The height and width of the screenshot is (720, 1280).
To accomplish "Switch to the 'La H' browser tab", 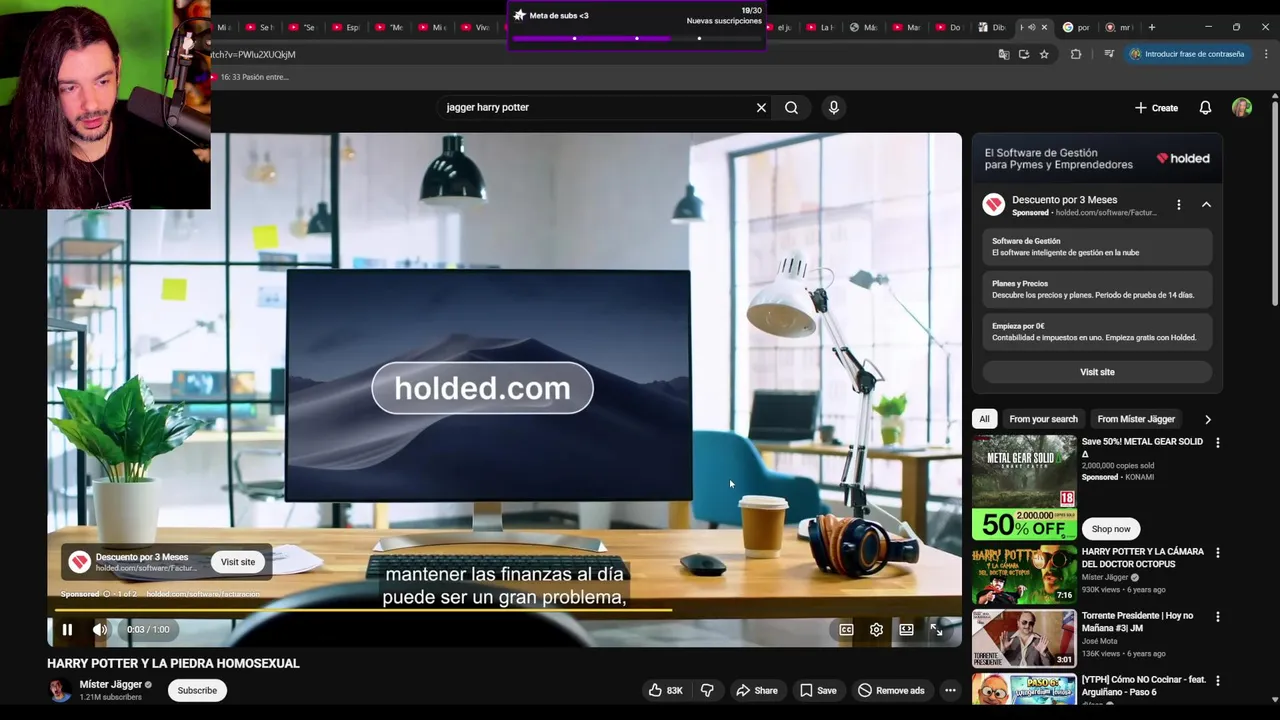I will coord(820,27).
